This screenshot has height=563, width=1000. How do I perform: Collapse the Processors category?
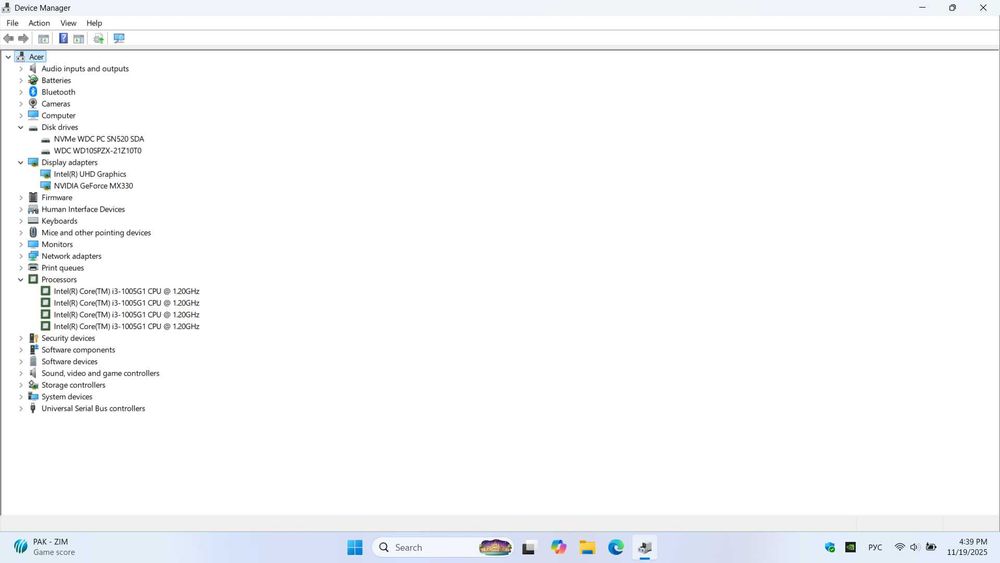[20, 279]
